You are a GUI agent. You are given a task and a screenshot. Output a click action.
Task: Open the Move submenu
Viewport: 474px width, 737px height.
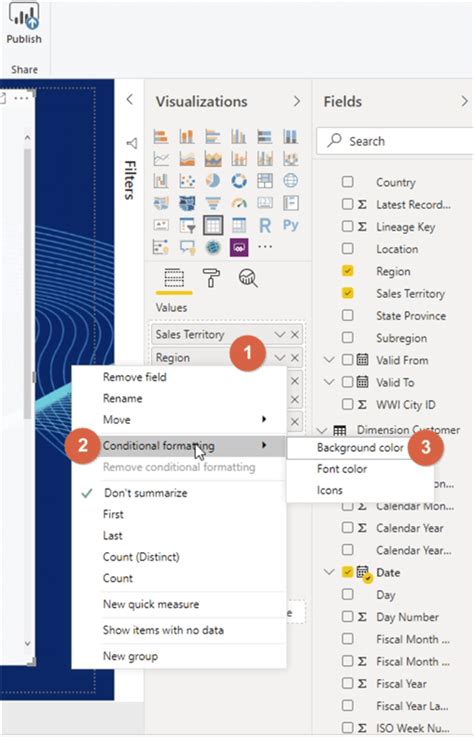pos(179,420)
